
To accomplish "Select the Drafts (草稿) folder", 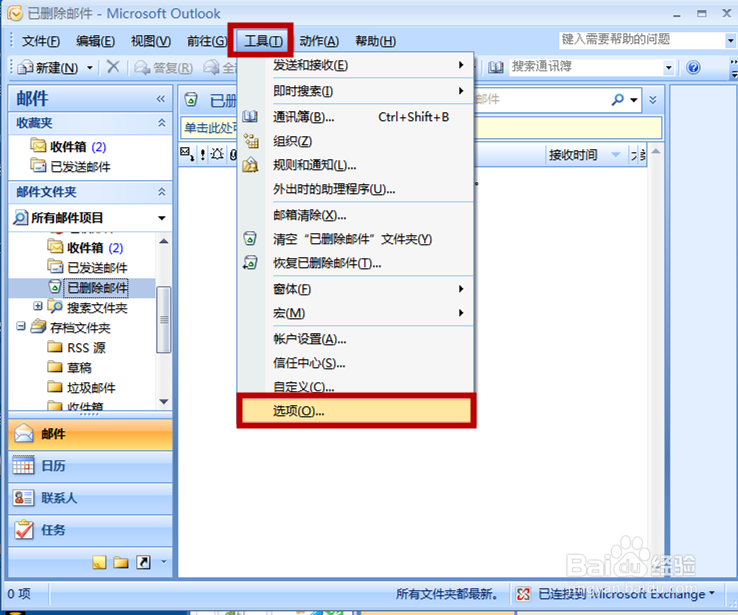I will tap(70, 367).
